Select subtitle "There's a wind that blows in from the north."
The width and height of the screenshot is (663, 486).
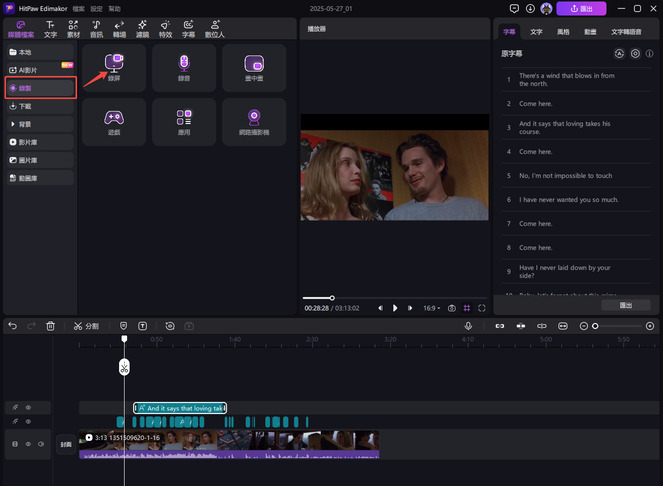(x=577, y=80)
